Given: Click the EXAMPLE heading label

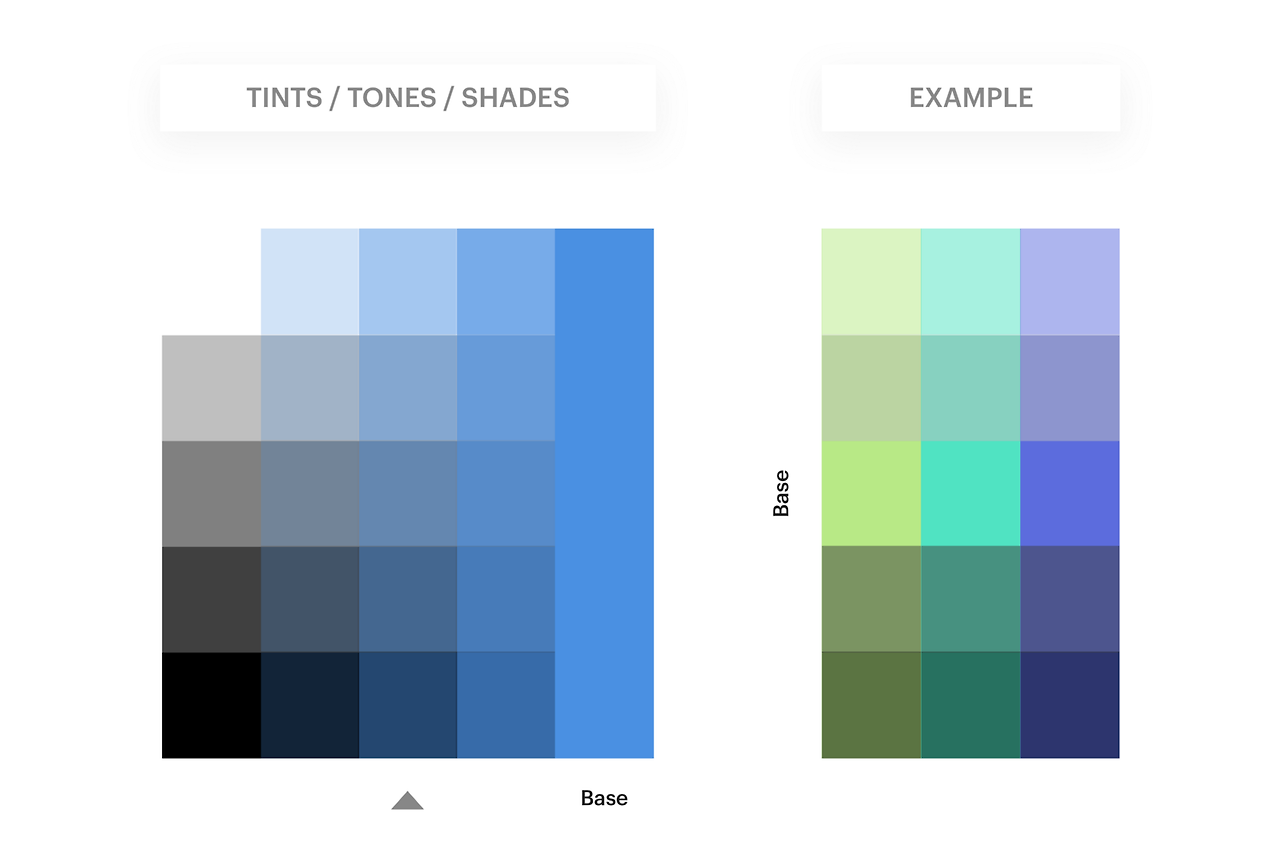Looking at the screenshot, I should [x=971, y=98].
